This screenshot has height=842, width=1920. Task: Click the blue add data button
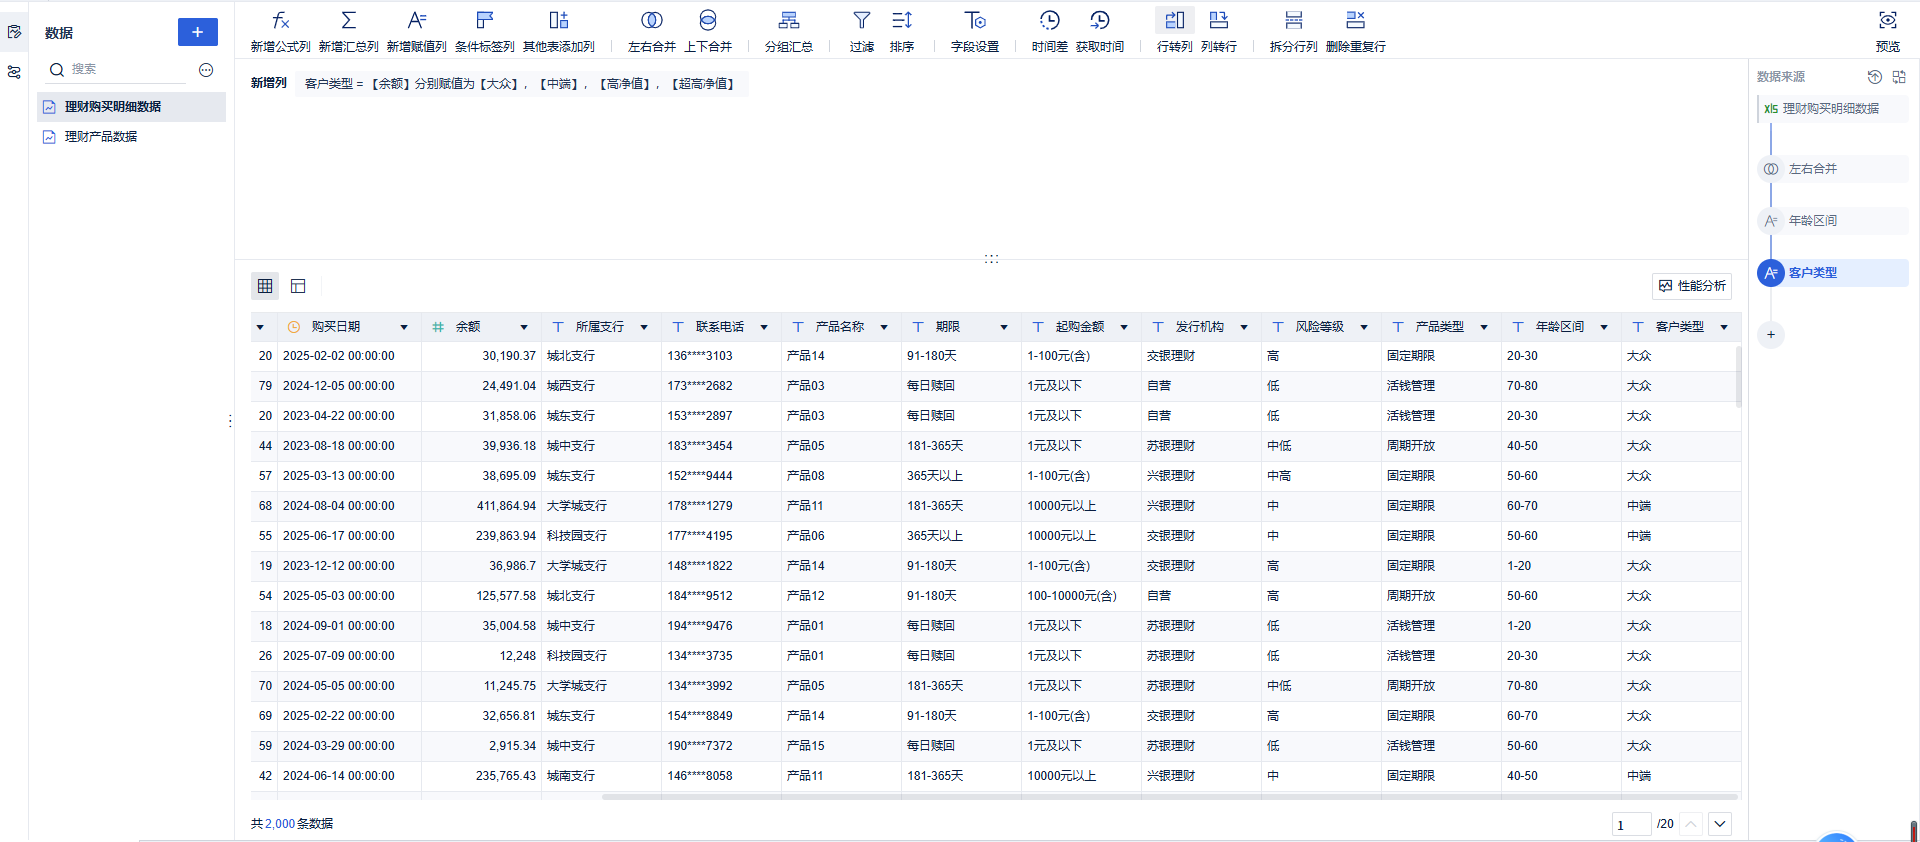pos(197,32)
